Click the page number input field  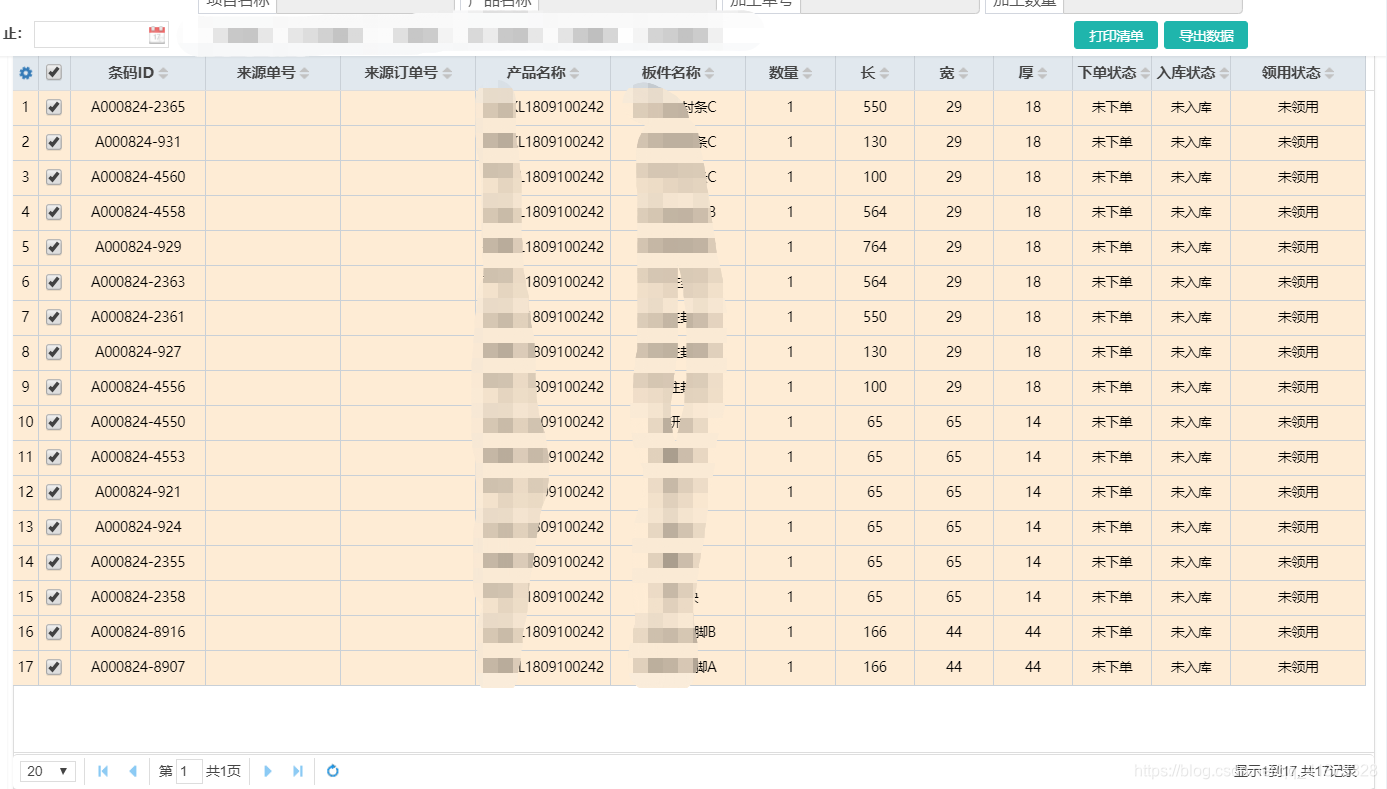click(189, 771)
